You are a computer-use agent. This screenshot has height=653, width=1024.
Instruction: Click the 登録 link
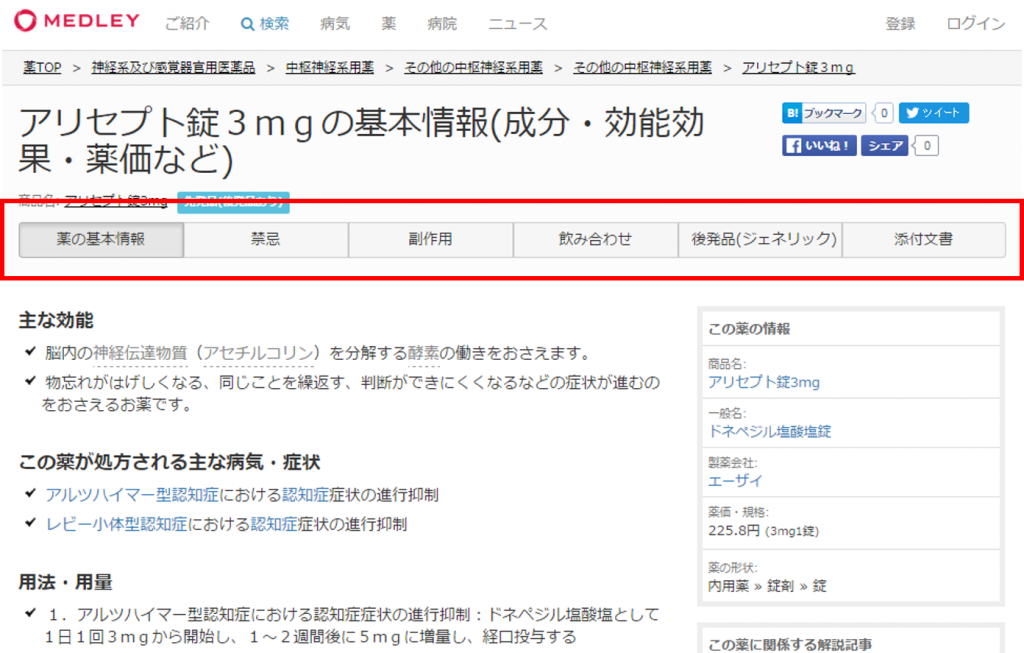(900, 24)
